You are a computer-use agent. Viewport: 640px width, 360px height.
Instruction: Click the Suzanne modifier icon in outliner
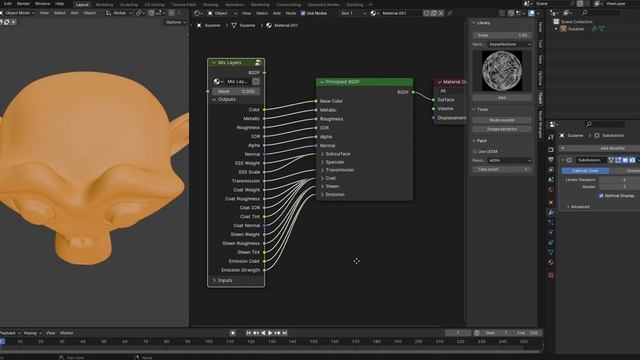pos(594,29)
